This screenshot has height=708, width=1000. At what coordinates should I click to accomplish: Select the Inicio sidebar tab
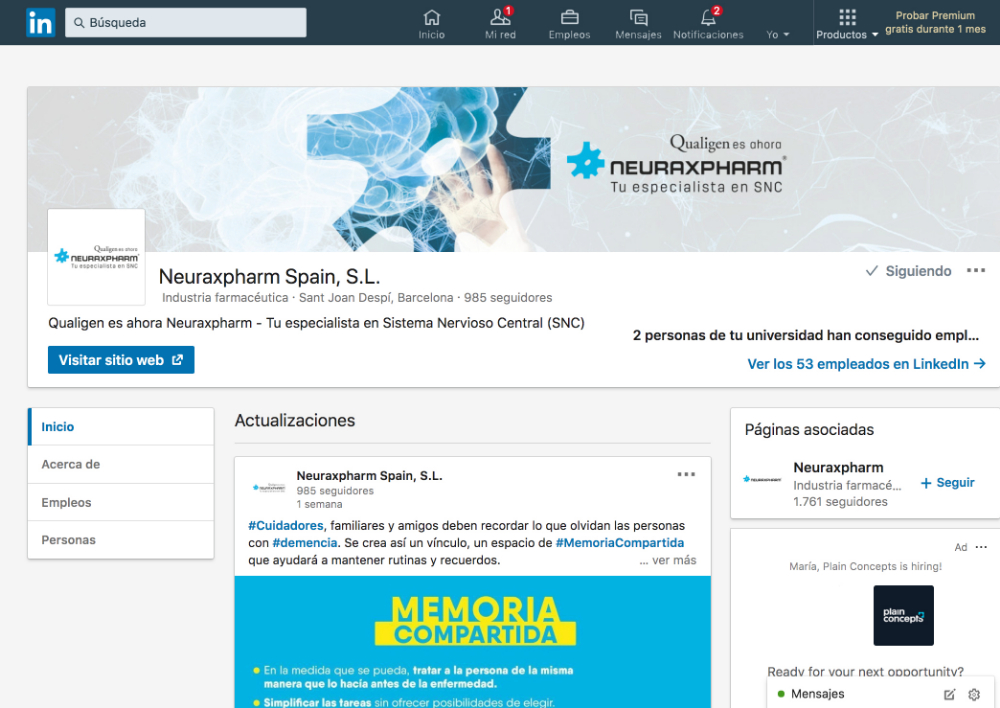click(121, 427)
